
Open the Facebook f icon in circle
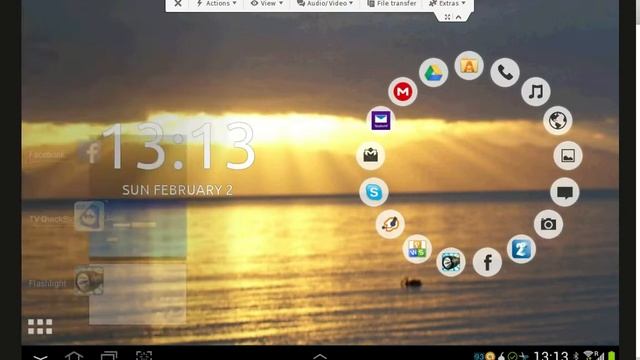[x=487, y=262]
